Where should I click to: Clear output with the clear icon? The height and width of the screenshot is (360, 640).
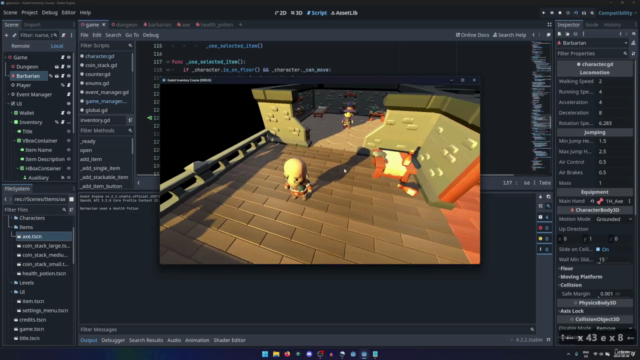[x=540, y=197]
